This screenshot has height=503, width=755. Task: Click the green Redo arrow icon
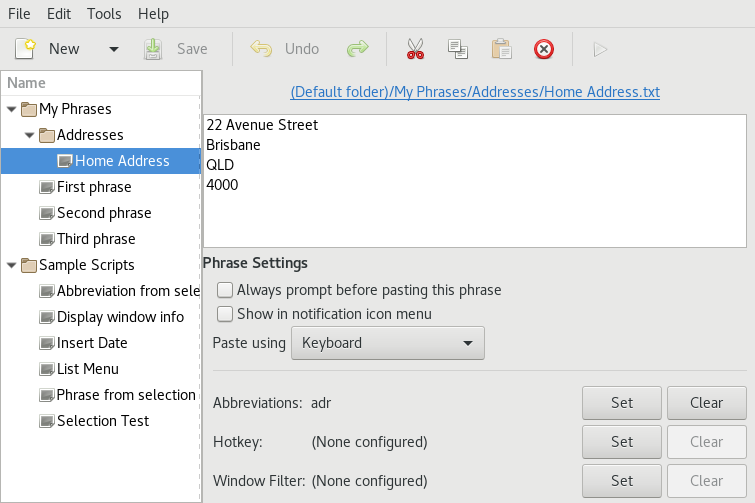pos(357,49)
